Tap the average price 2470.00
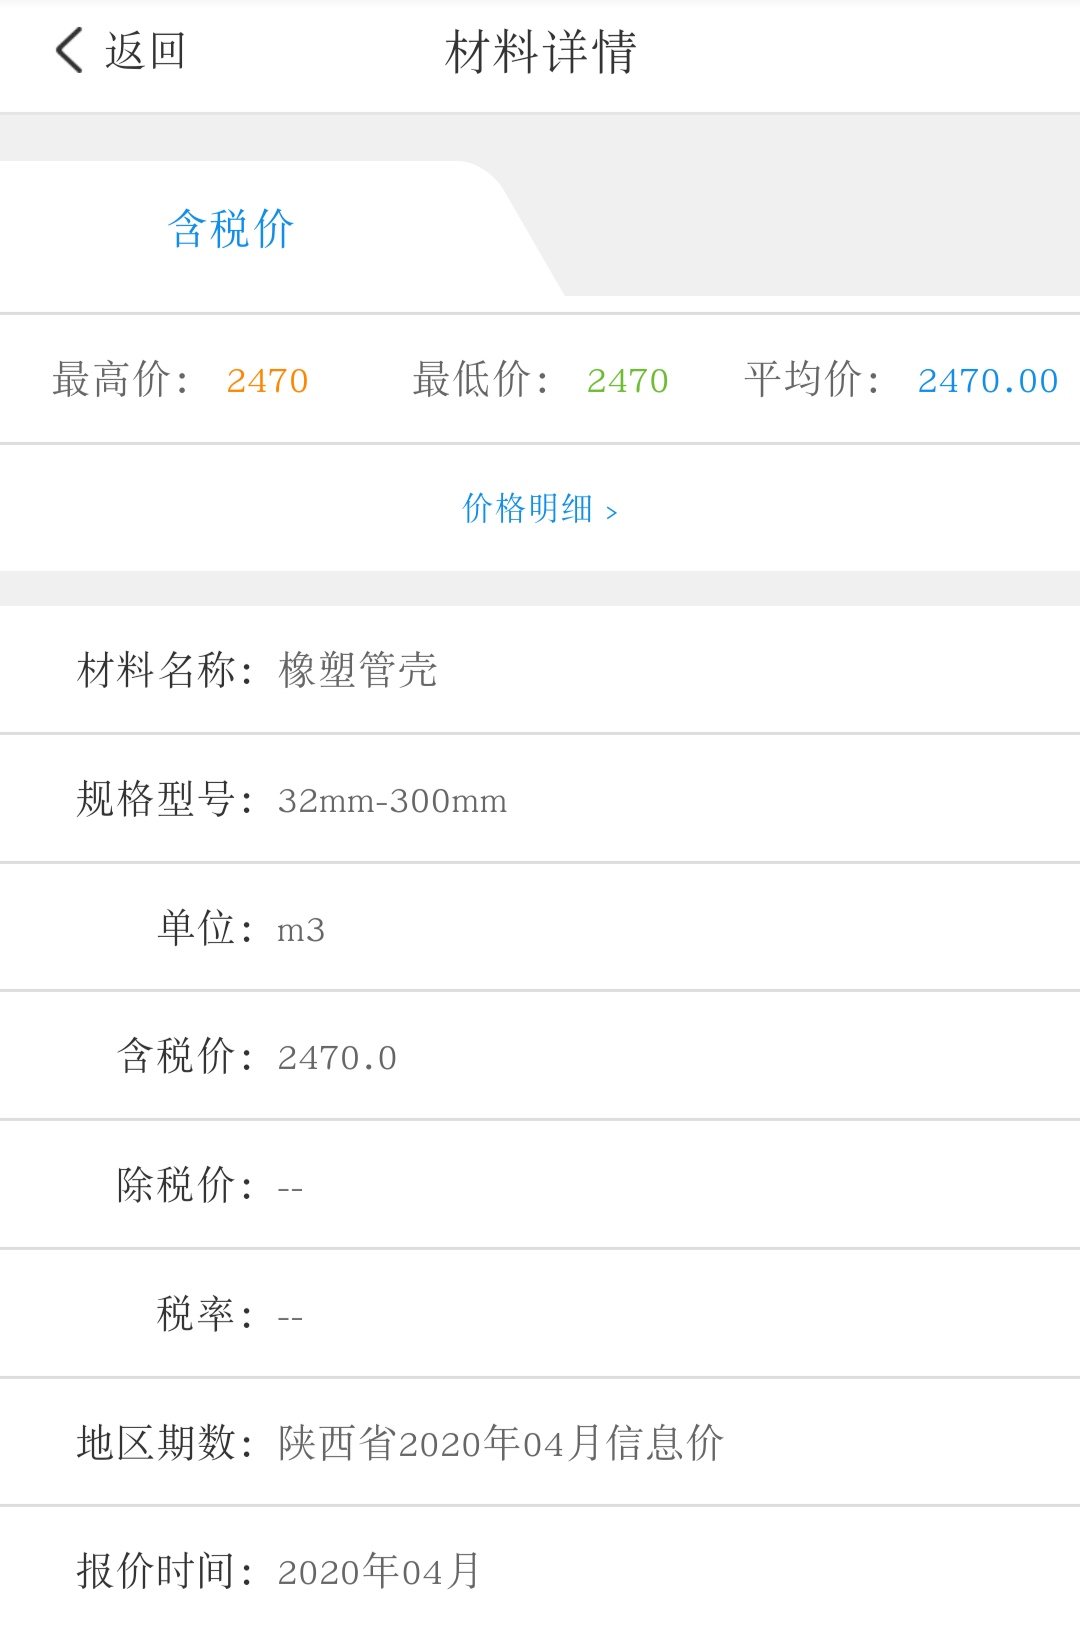Viewport: 1080px width, 1626px height. tap(987, 381)
